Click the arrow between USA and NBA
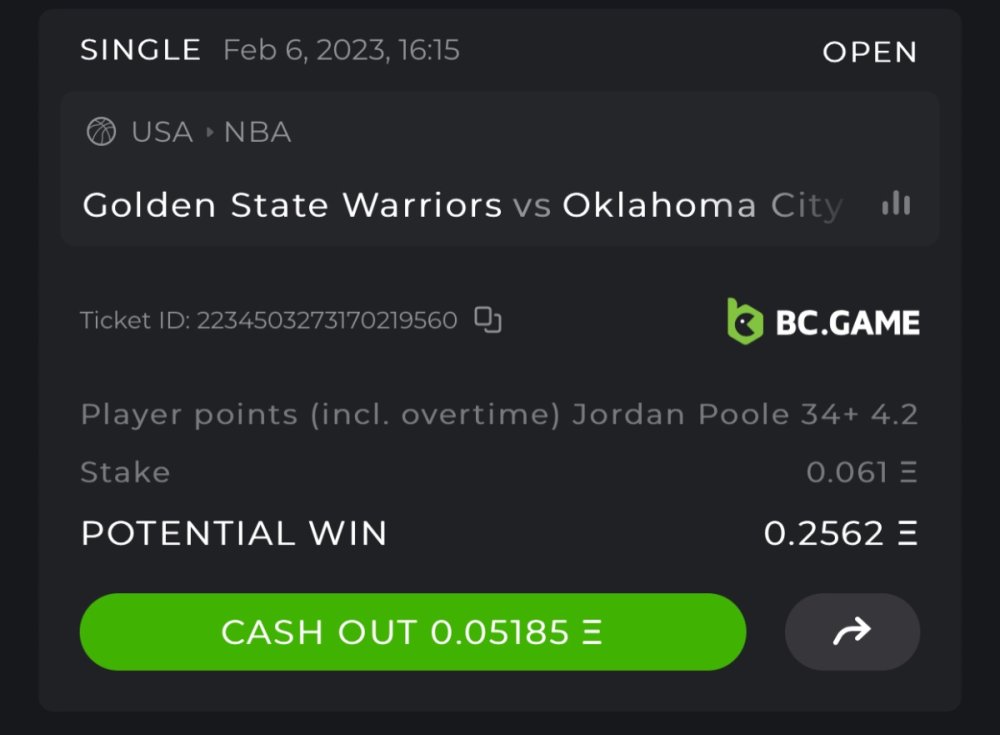Screen dimensions: 1000x735 click(209, 132)
